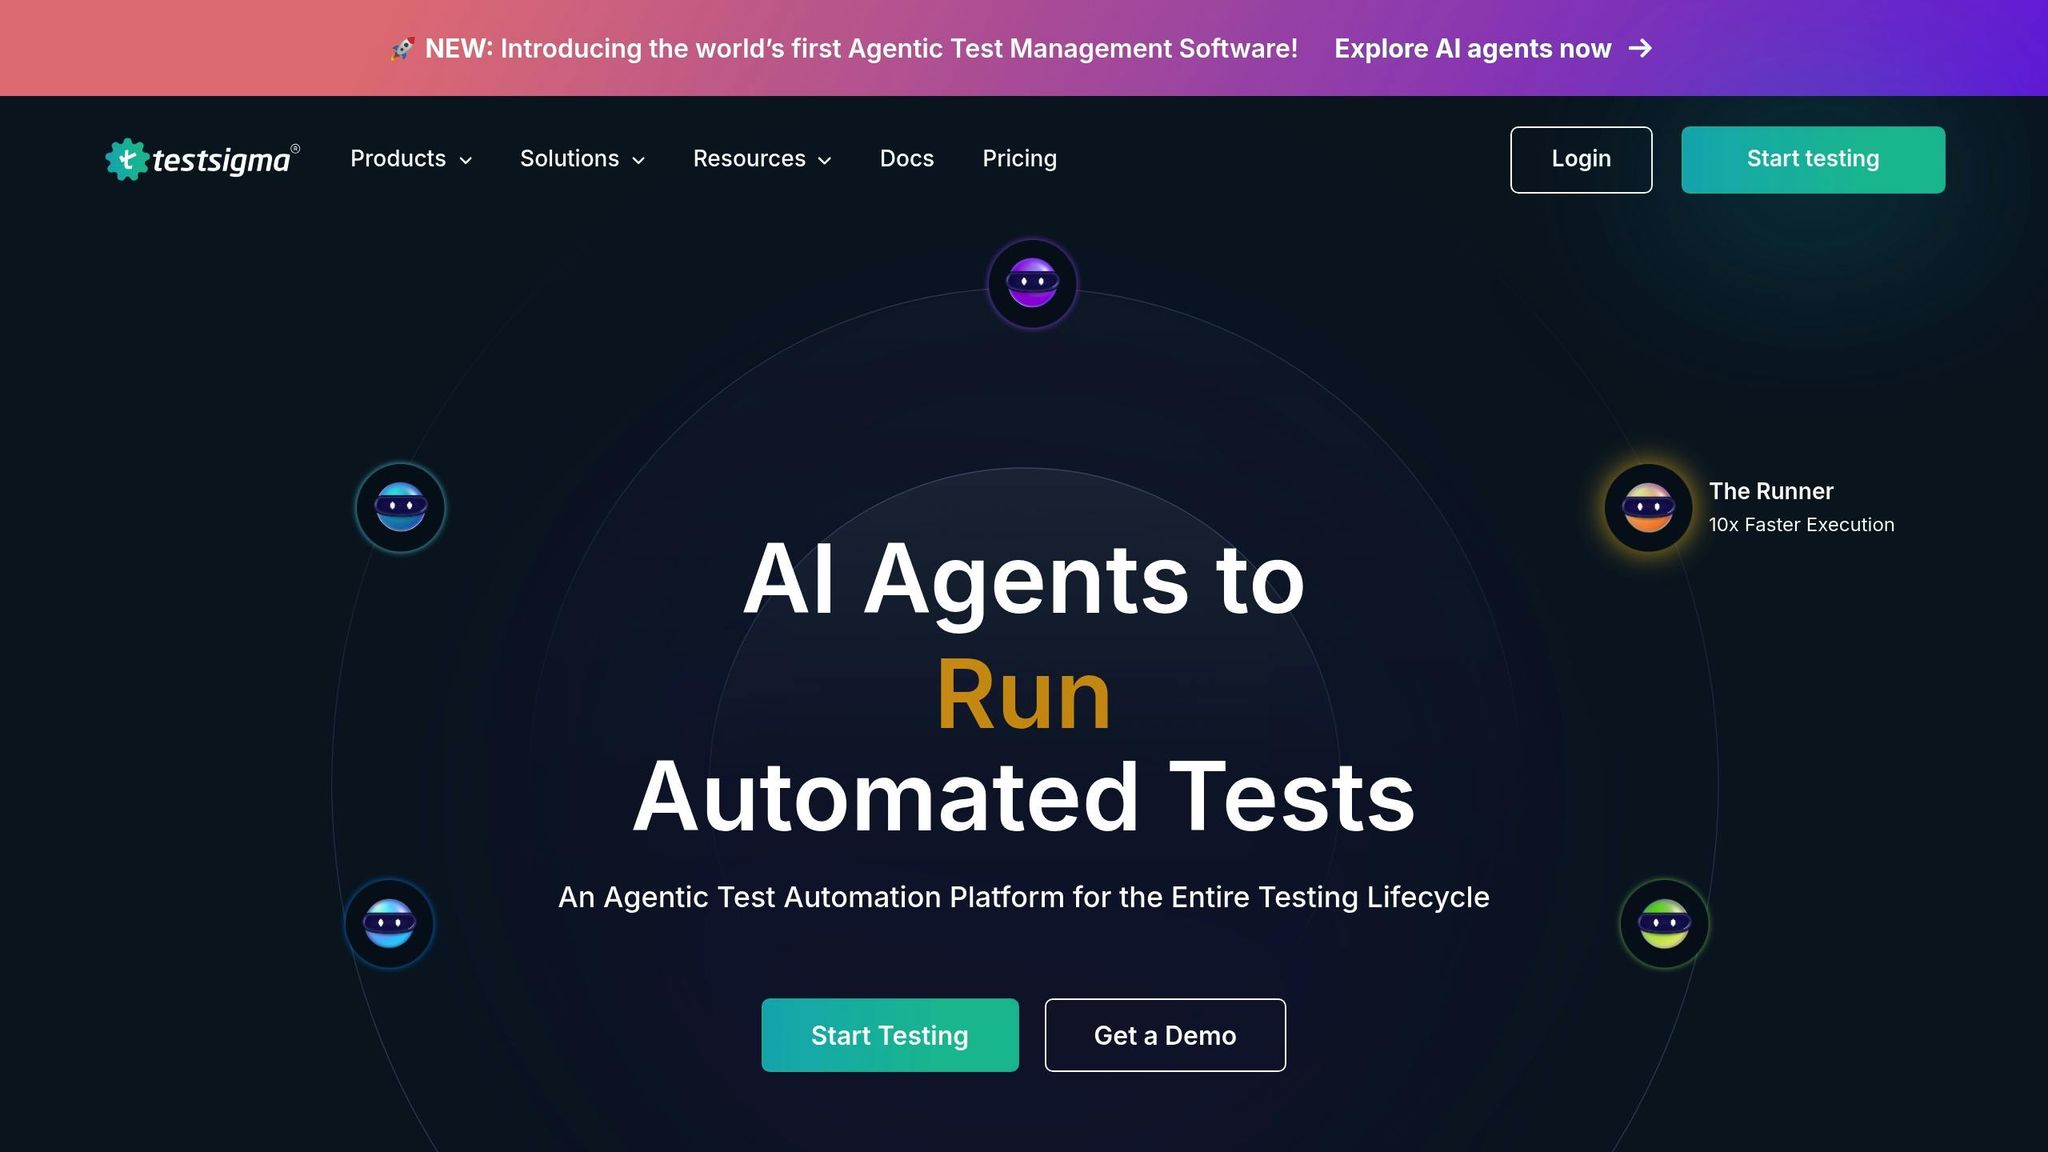Click the Start testing button in the header
2048x1152 pixels.
1812,159
